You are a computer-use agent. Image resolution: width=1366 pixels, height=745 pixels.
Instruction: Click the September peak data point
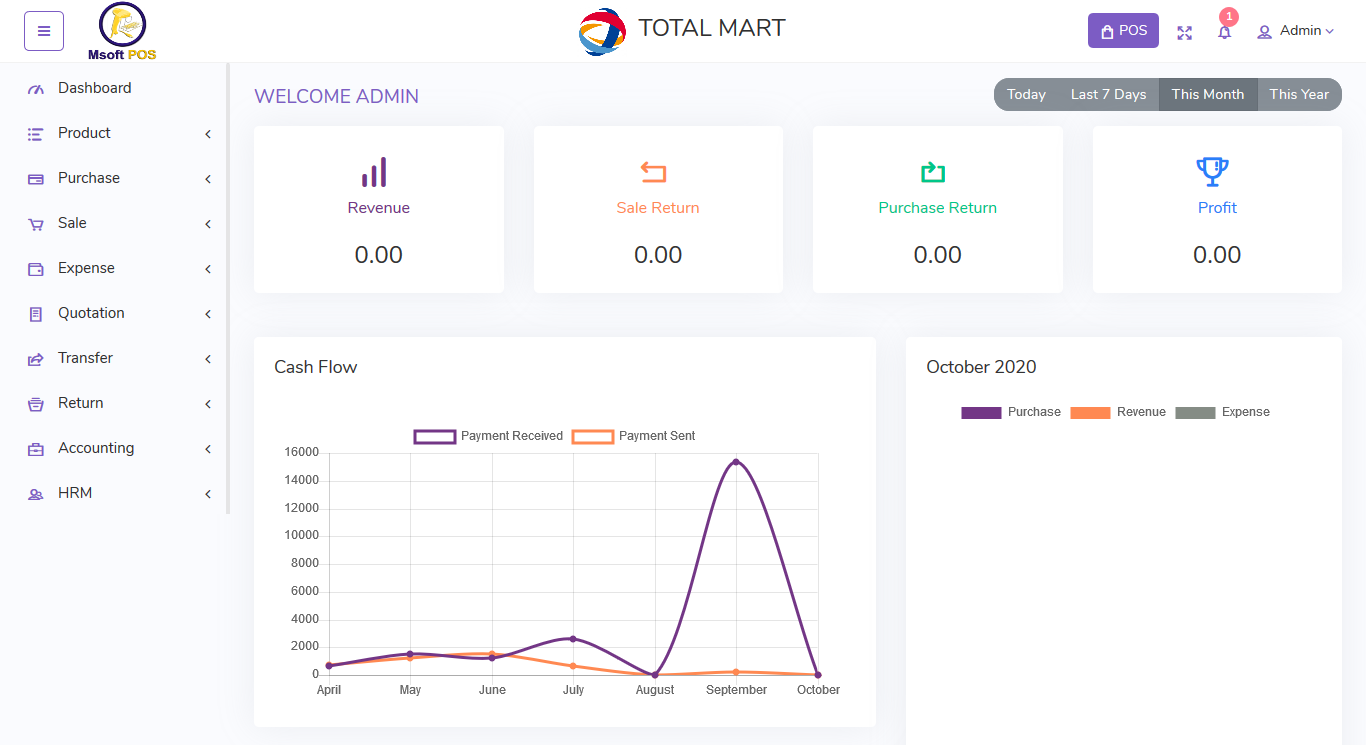[736, 462]
